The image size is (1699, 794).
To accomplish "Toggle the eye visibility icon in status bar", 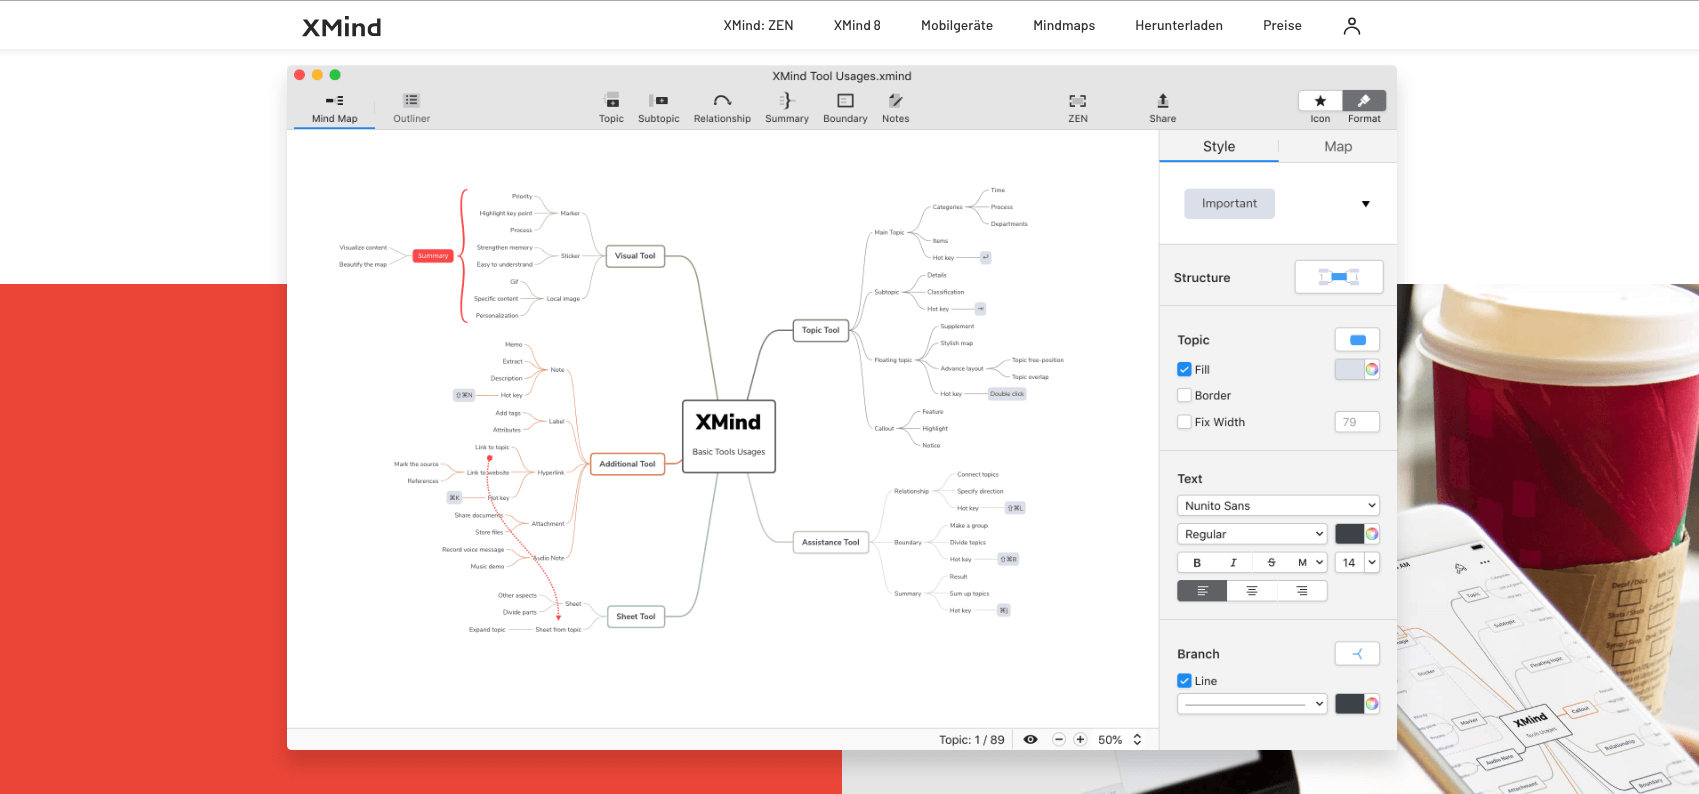I will pos(1030,740).
